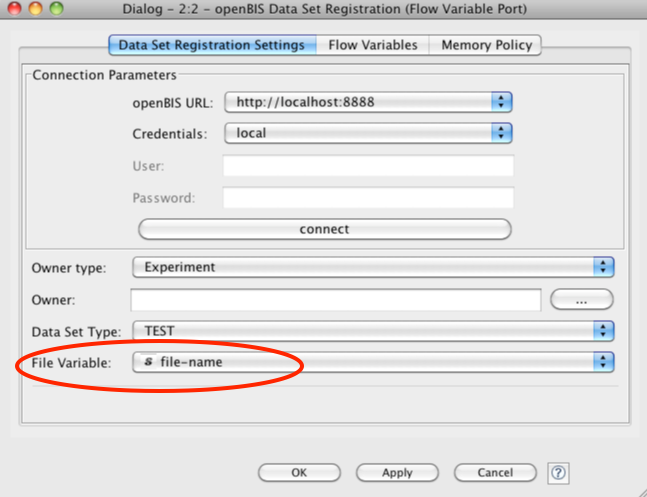647x497 pixels.
Task: Open the File Variable dropdown
Action: pyautogui.click(x=373, y=362)
